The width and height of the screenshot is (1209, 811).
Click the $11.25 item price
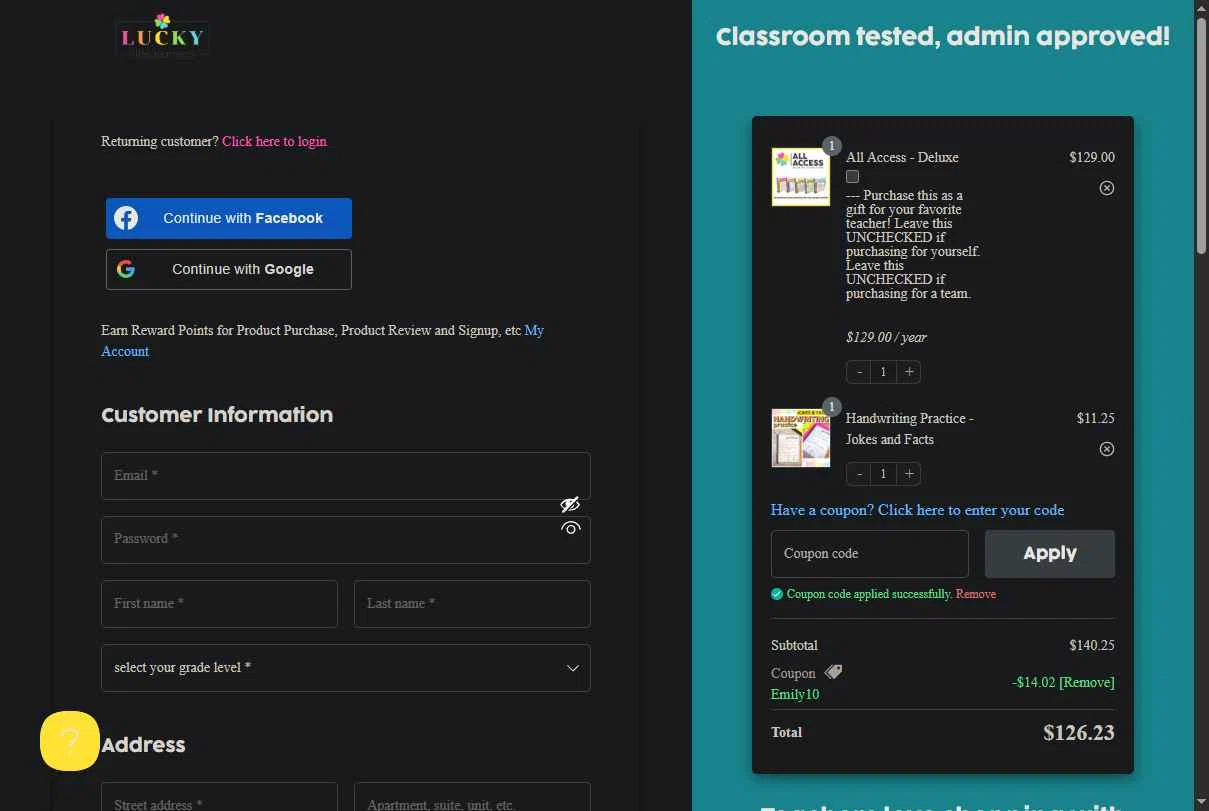tap(1096, 418)
